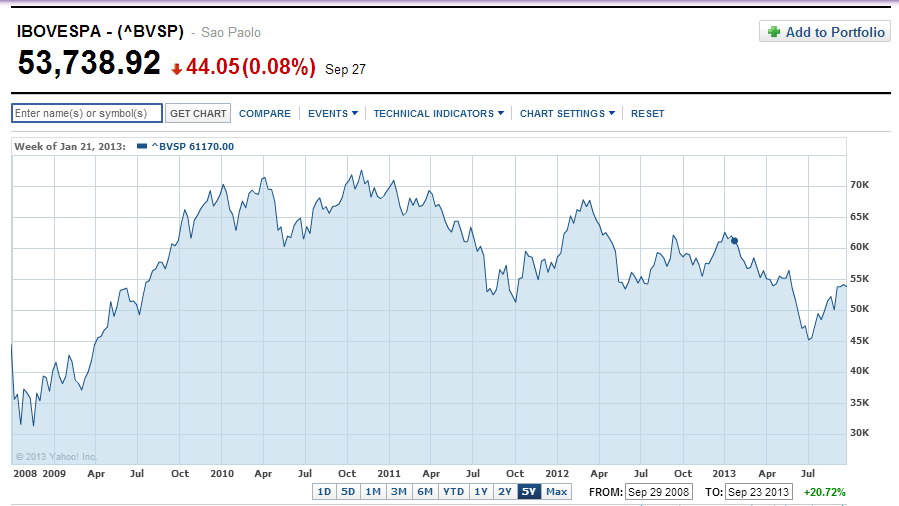This screenshot has height=506, width=899.
Task: Select the 2Y time range
Action: (x=505, y=492)
